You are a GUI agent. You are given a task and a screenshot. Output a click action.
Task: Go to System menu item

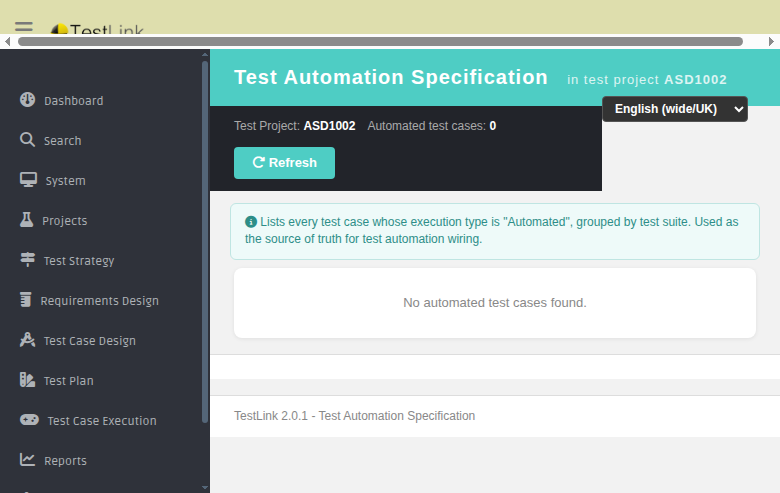(x=66, y=181)
